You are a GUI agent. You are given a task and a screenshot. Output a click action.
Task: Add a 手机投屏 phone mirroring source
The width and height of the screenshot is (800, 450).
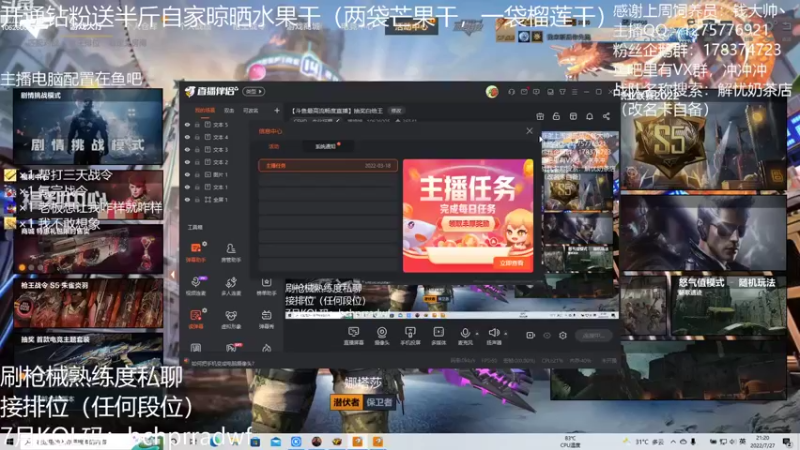click(410, 336)
